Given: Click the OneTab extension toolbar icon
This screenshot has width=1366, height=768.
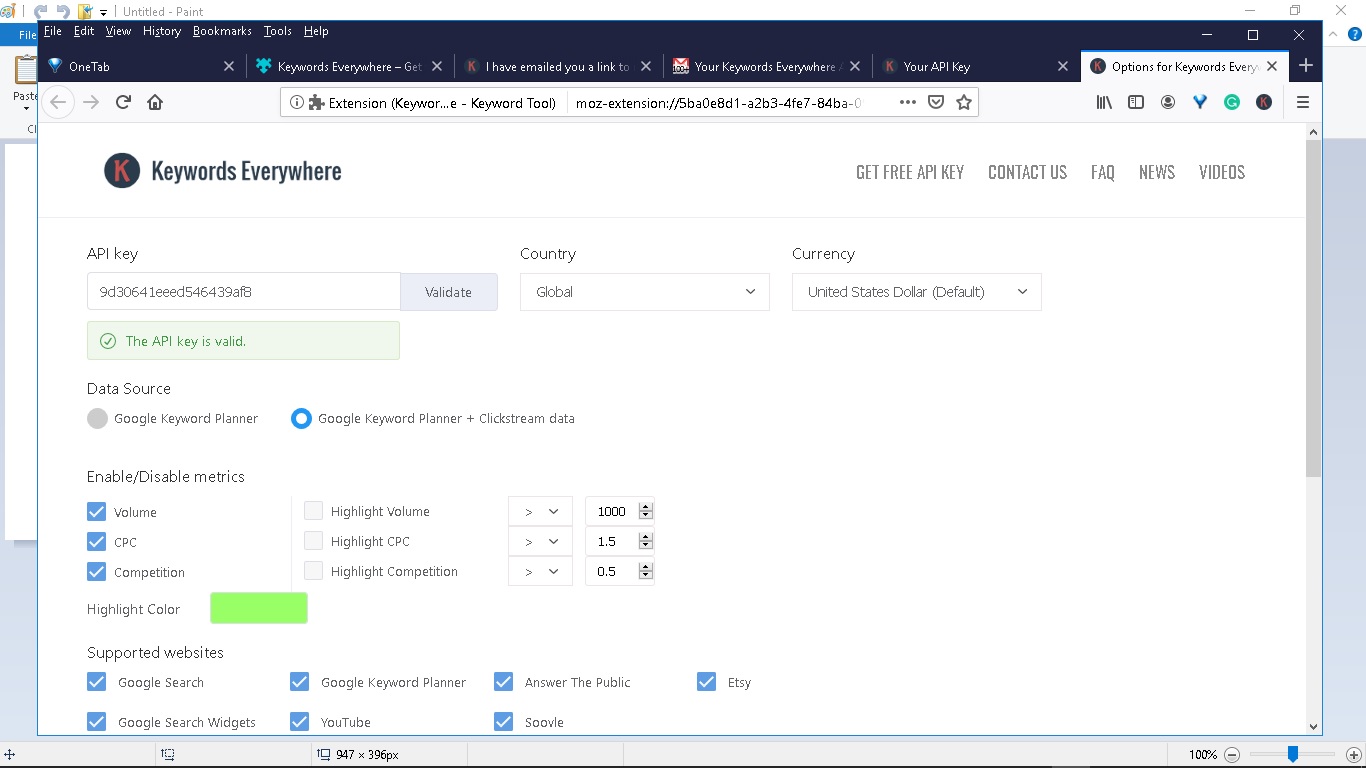Looking at the screenshot, I should [x=1200, y=102].
